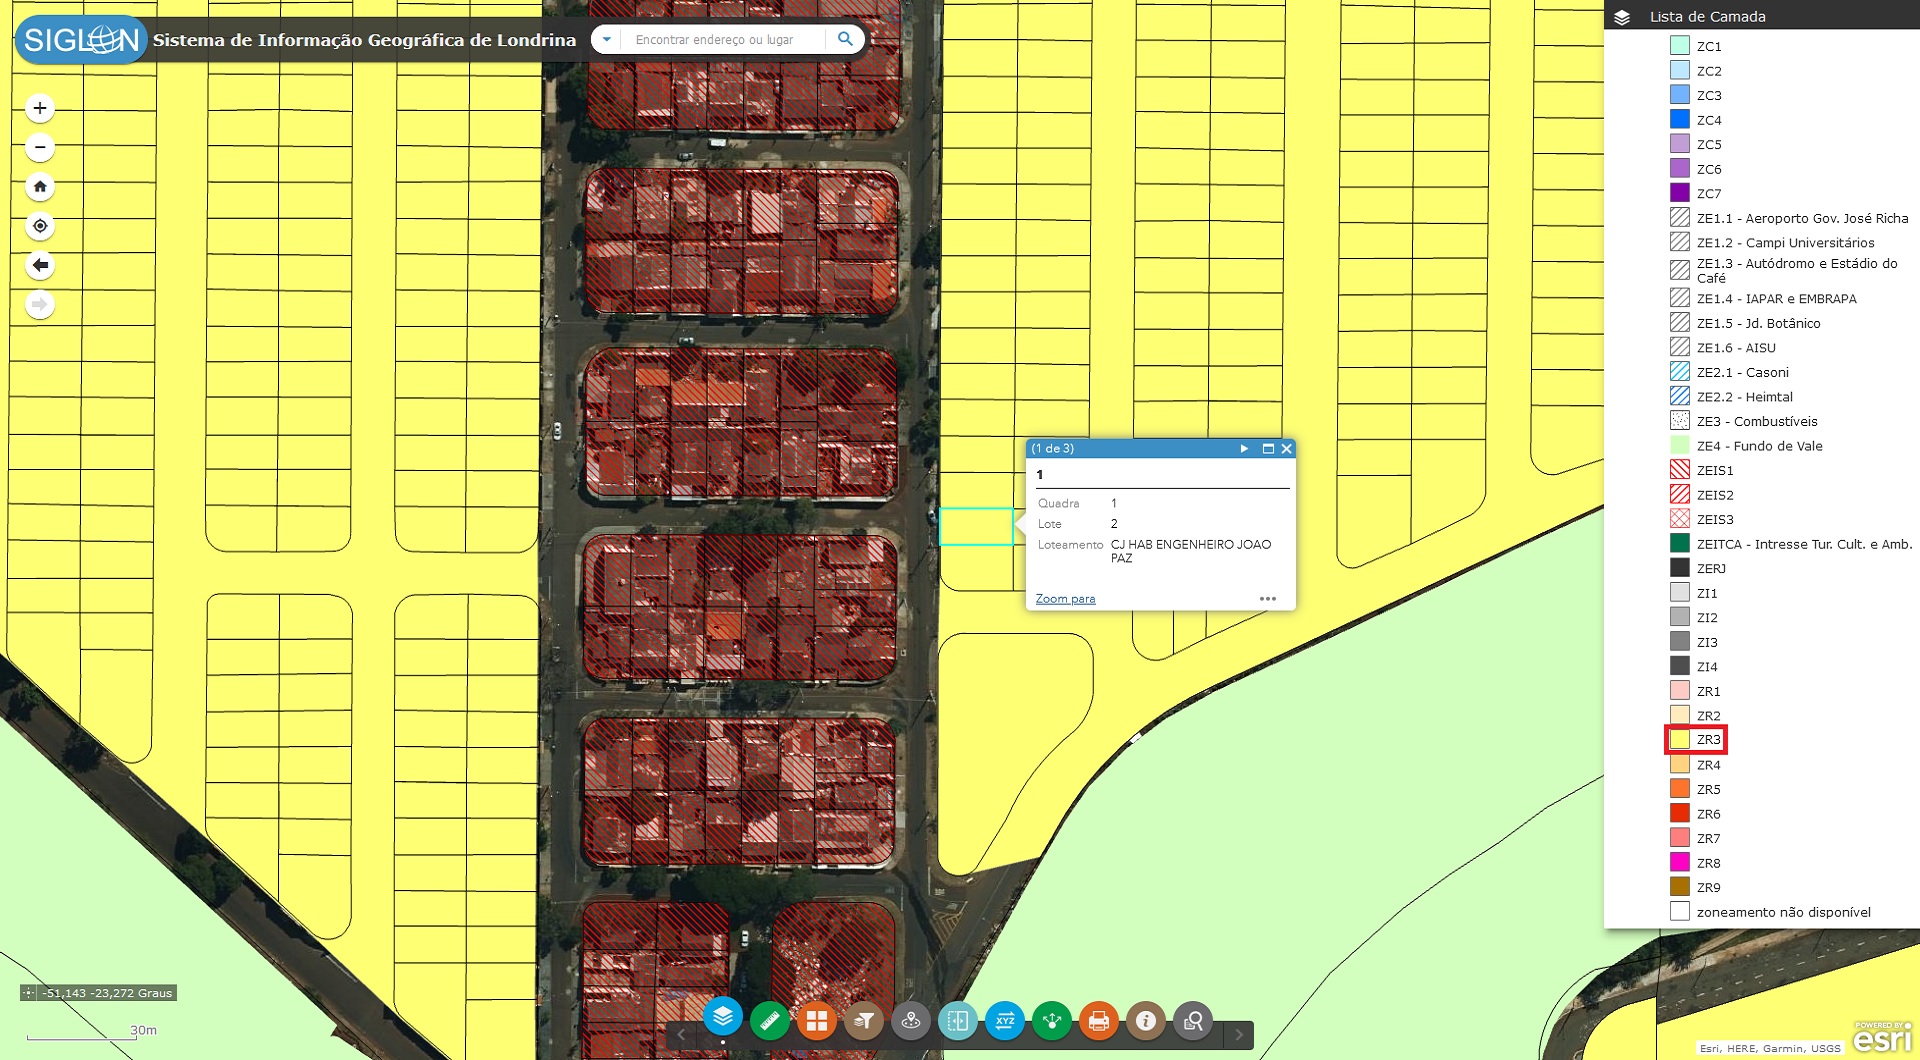Click the SIGLON logo
The width and height of the screenshot is (1920, 1060).
pos(81,40)
